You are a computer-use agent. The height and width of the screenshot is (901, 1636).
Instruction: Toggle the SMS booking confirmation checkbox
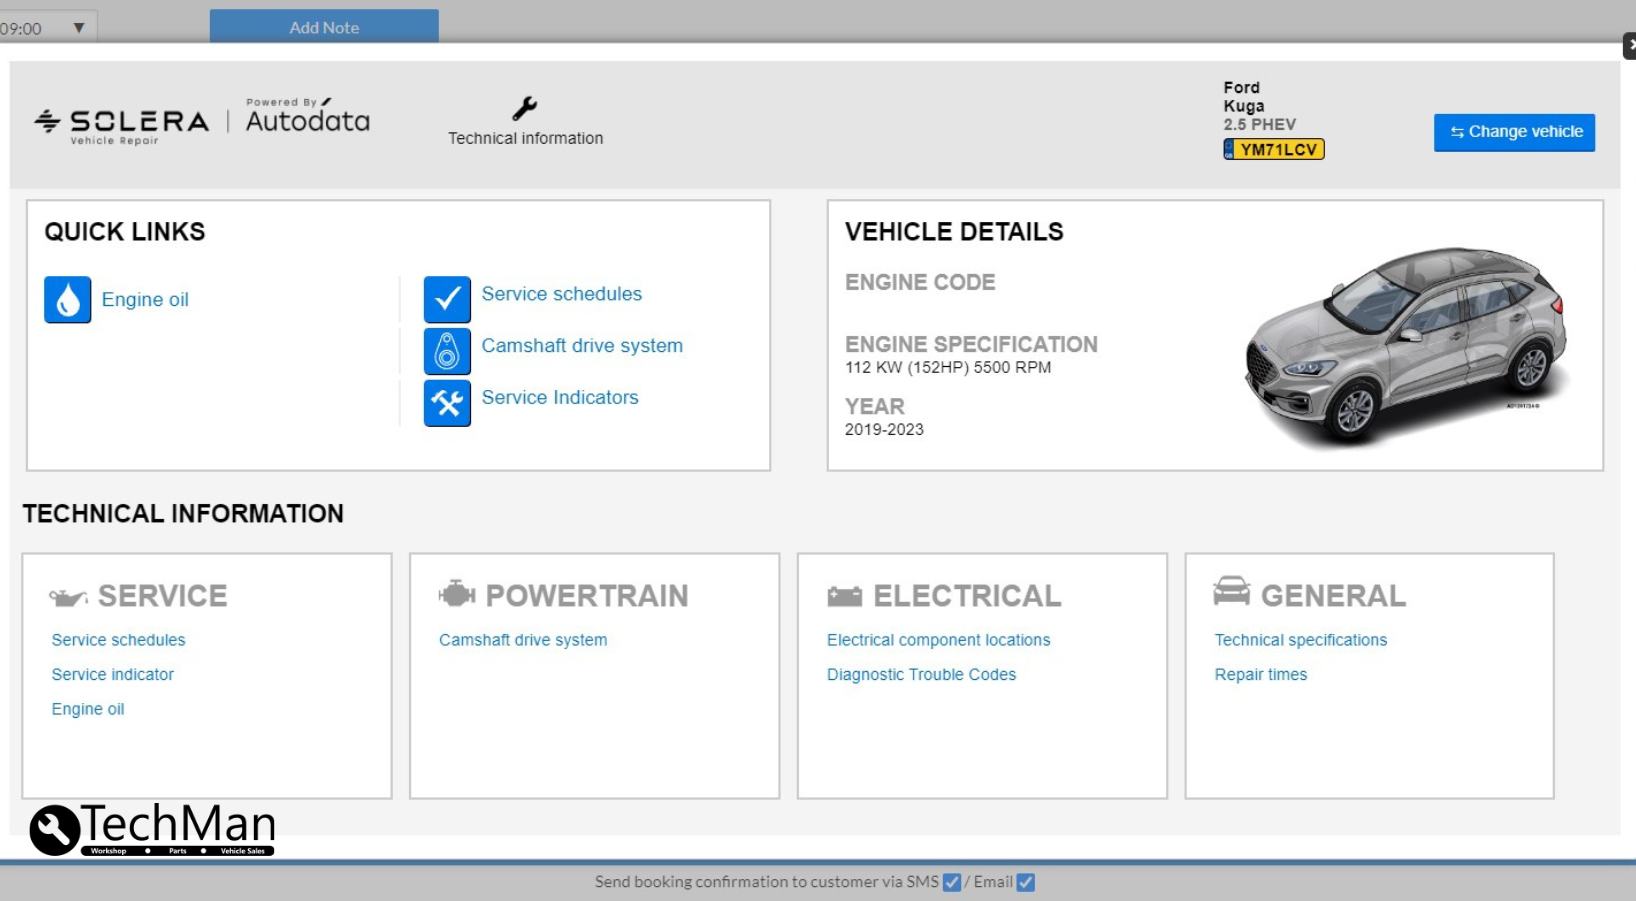pyautogui.click(x=952, y=882)
